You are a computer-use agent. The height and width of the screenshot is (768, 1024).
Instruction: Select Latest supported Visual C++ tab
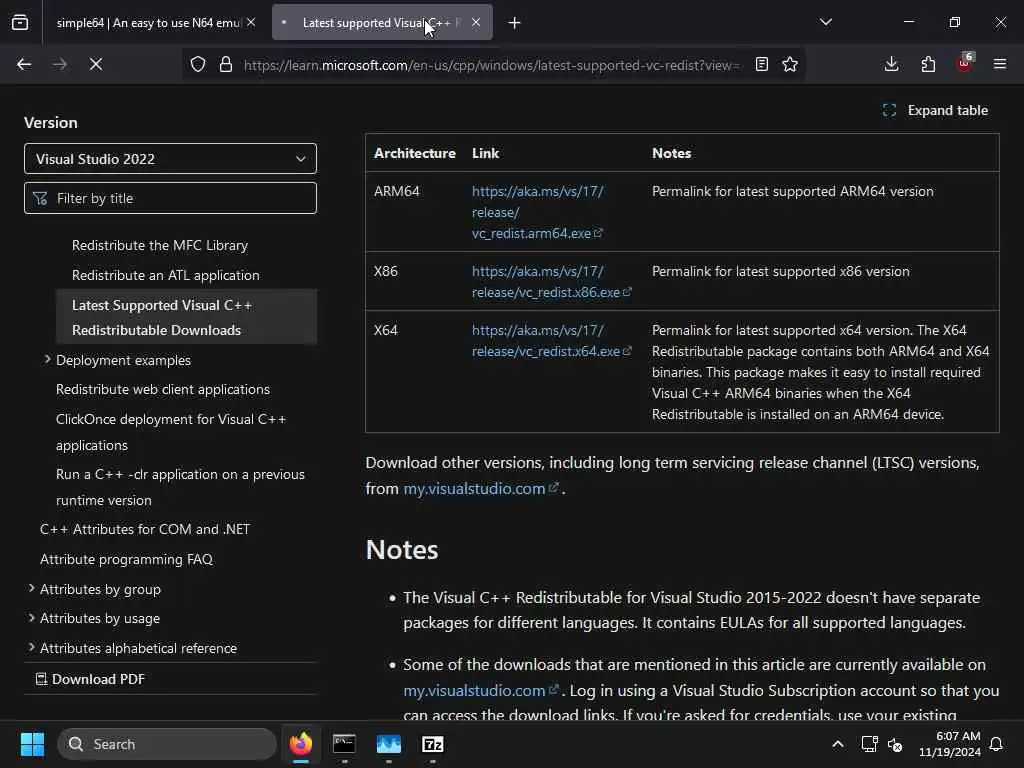point(382,22)
